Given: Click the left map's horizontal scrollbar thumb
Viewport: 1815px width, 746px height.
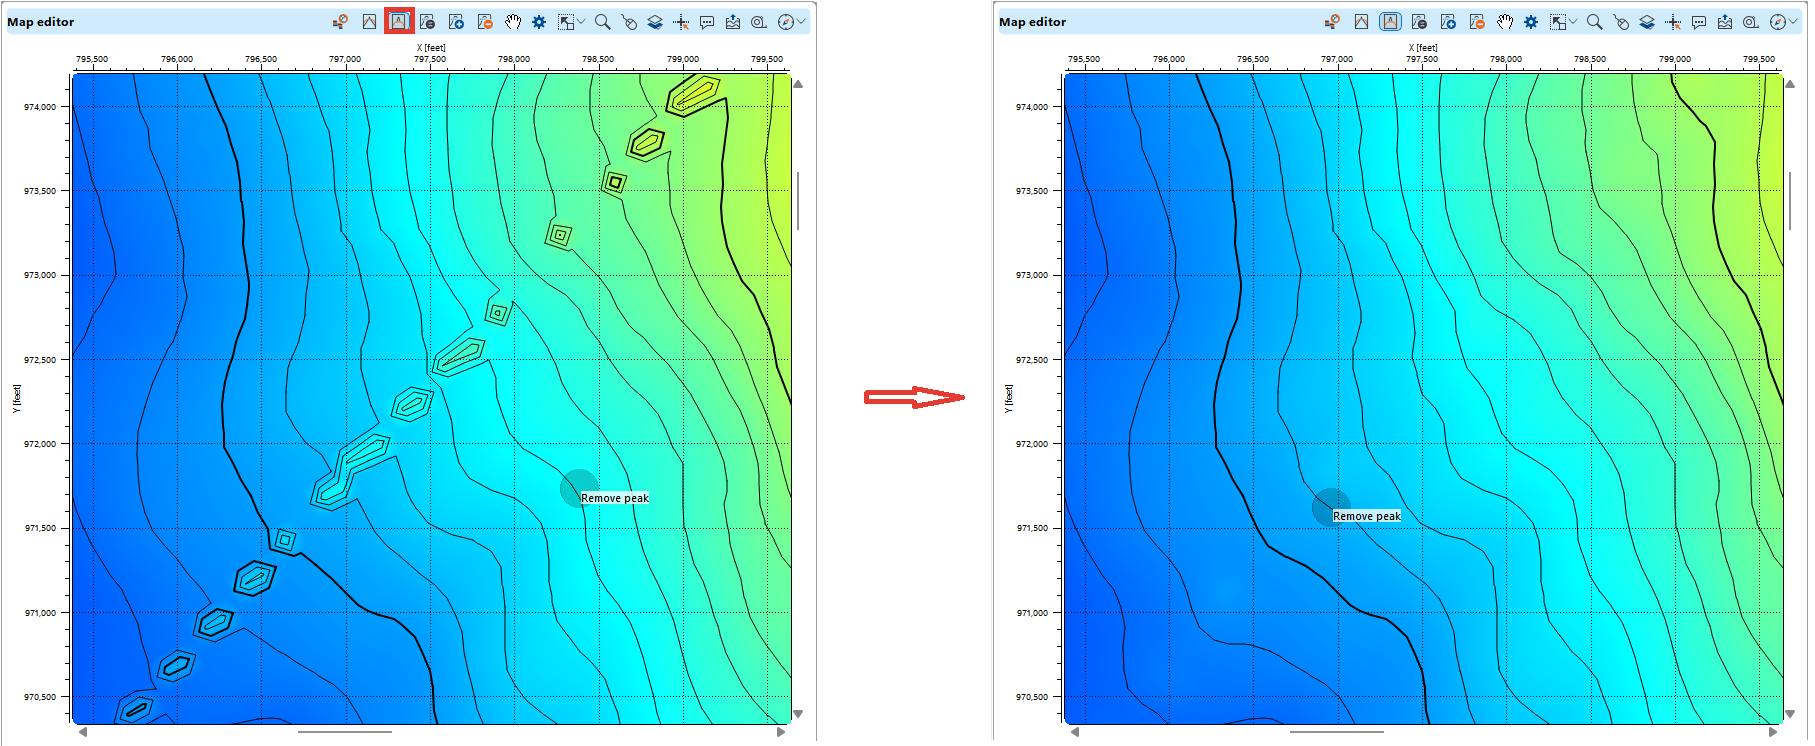Looking at the screenshot, I should coord(345,732).
